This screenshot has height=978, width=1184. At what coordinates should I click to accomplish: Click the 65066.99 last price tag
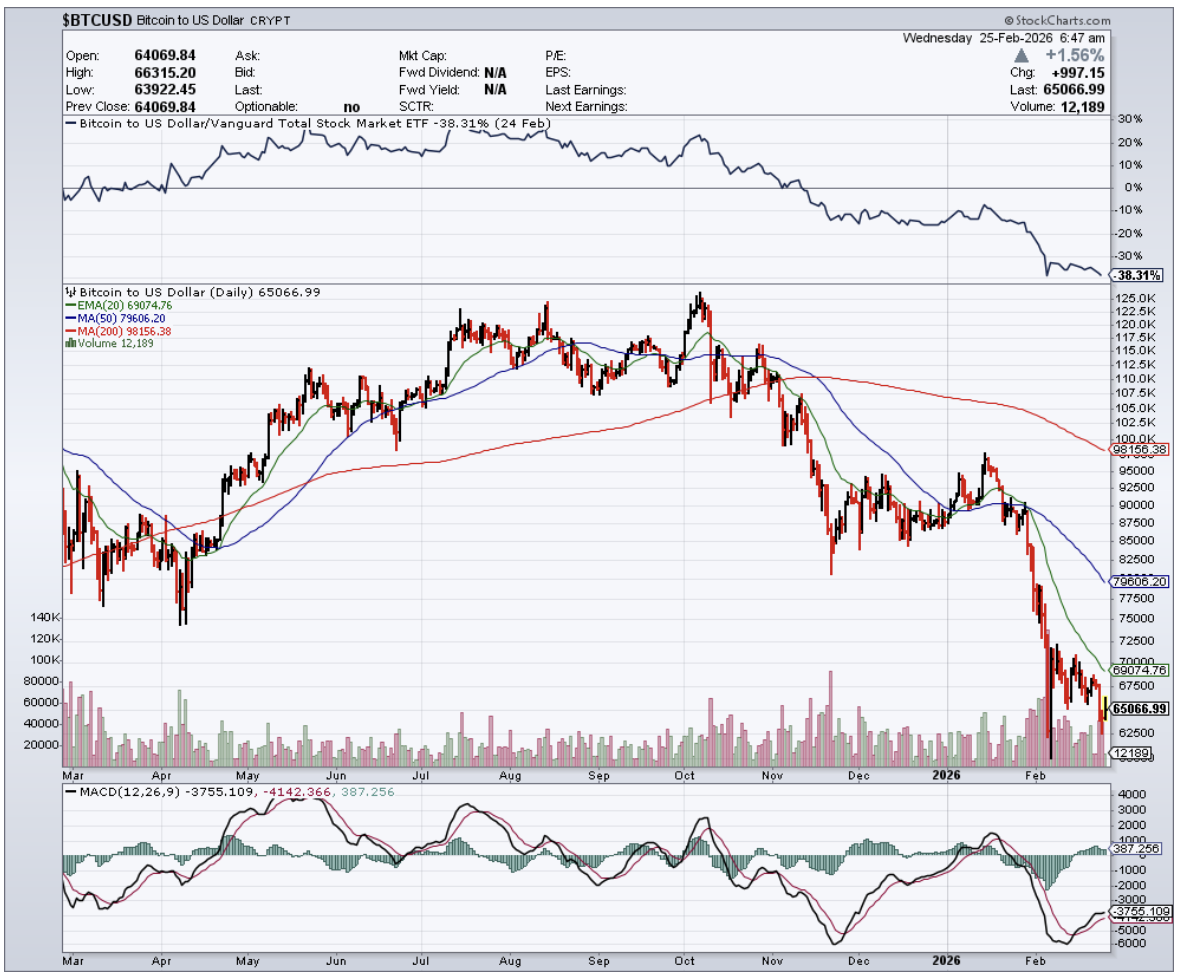coord(1140,708)
